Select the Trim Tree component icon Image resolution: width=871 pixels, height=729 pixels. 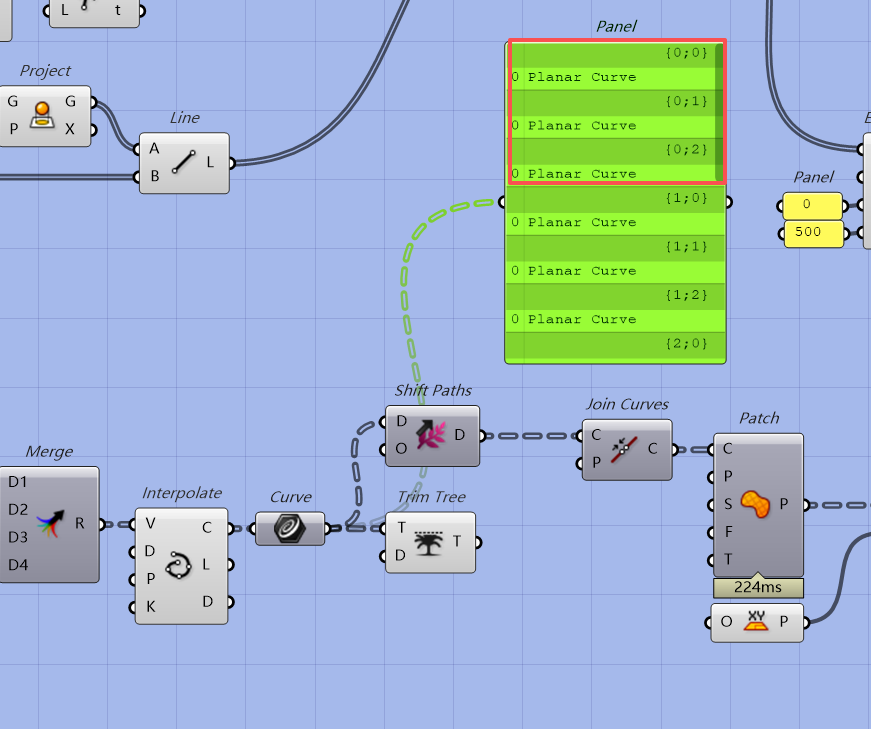click(431, 542)
